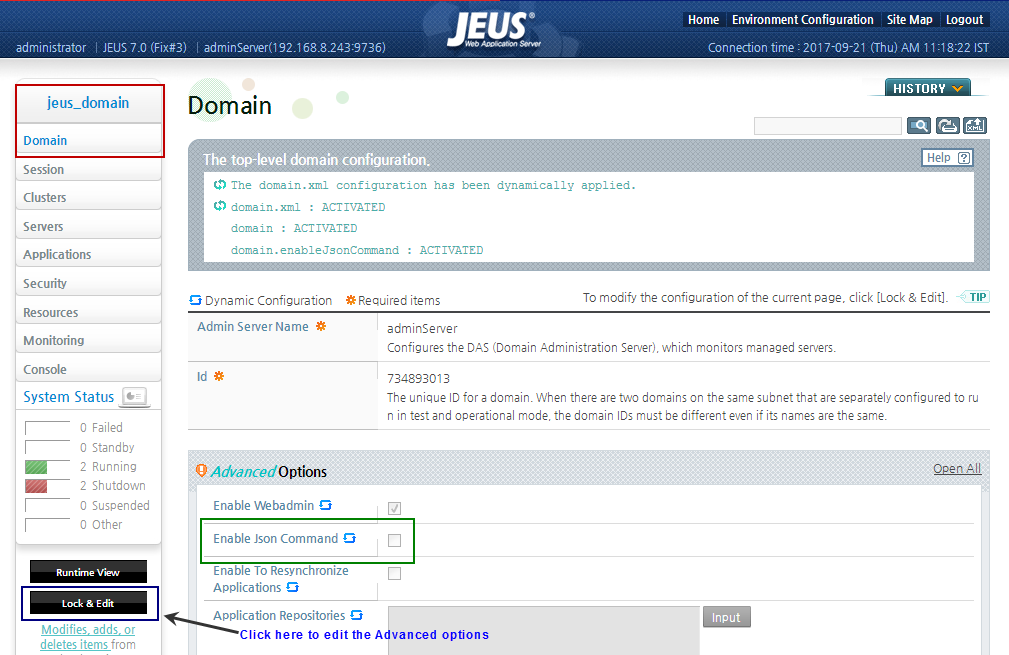The image size is (1009, 655).
Task: Open Monitoring in the left sidebar
Action: 88,340
